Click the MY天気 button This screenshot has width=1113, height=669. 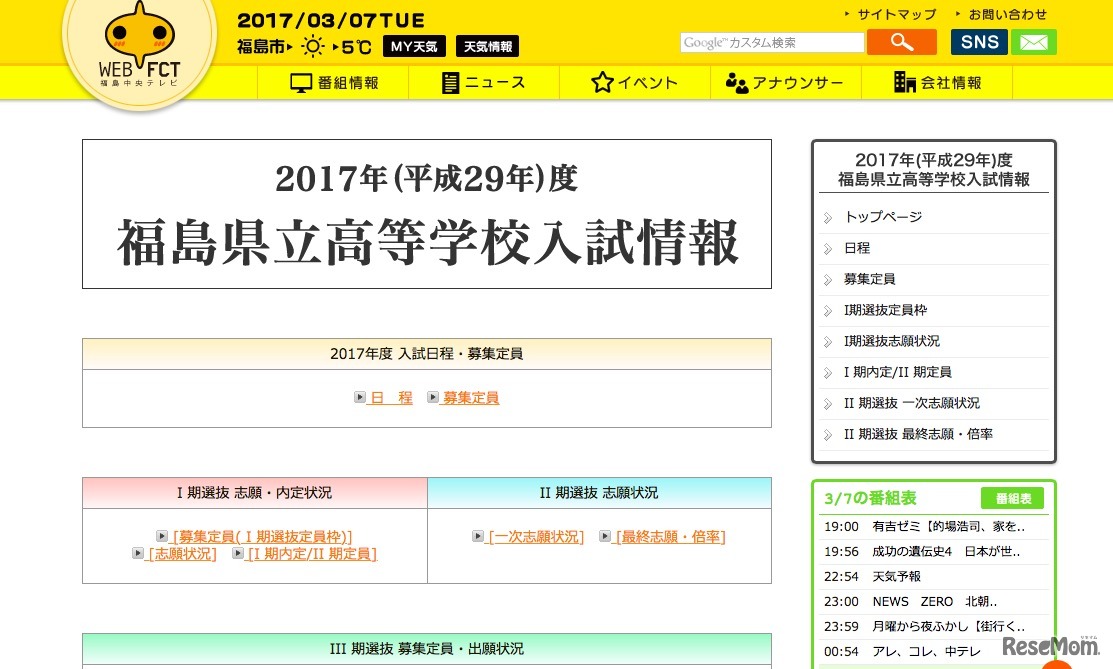point(413,45)
